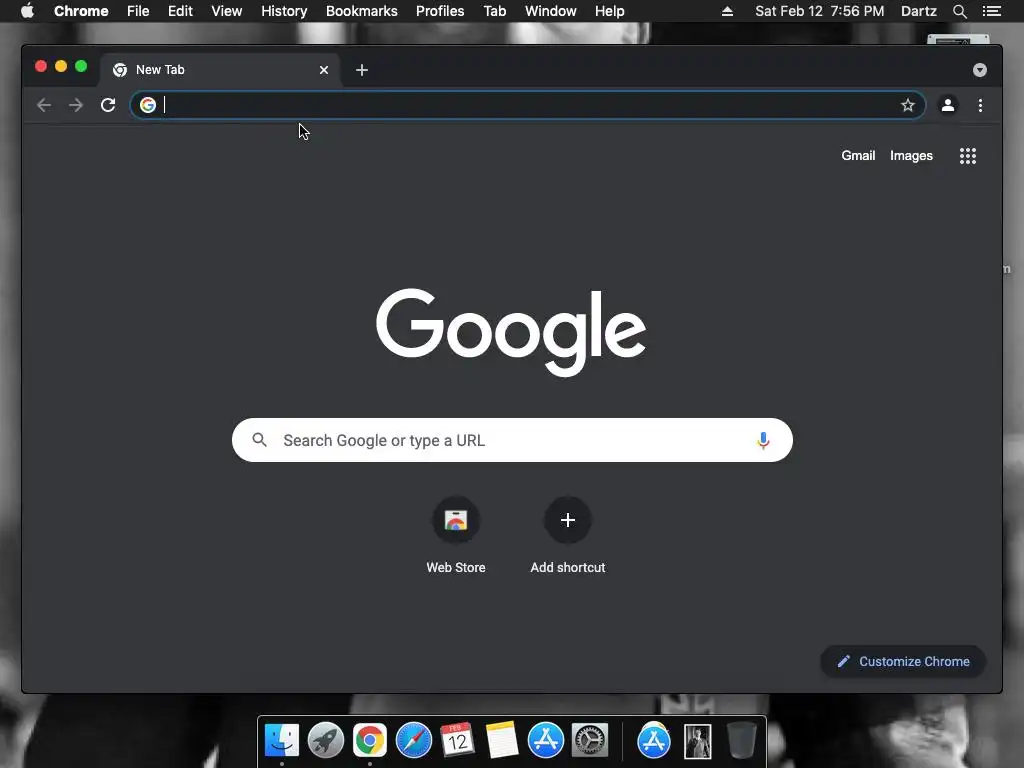This screenshot has height=768, width=1024.
Task: Click the Customize Chrome button
Action: point(903,662)
